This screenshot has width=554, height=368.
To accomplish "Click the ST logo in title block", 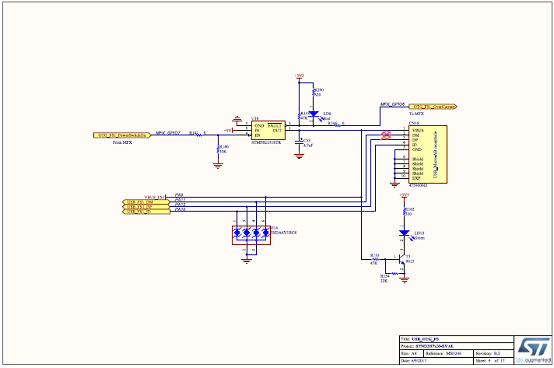I will coord(534,350).
